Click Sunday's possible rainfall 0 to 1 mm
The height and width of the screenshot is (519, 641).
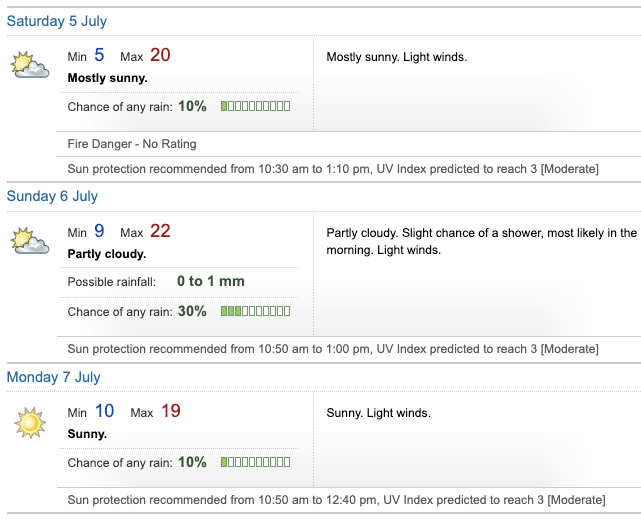click(x=210, y=282)
